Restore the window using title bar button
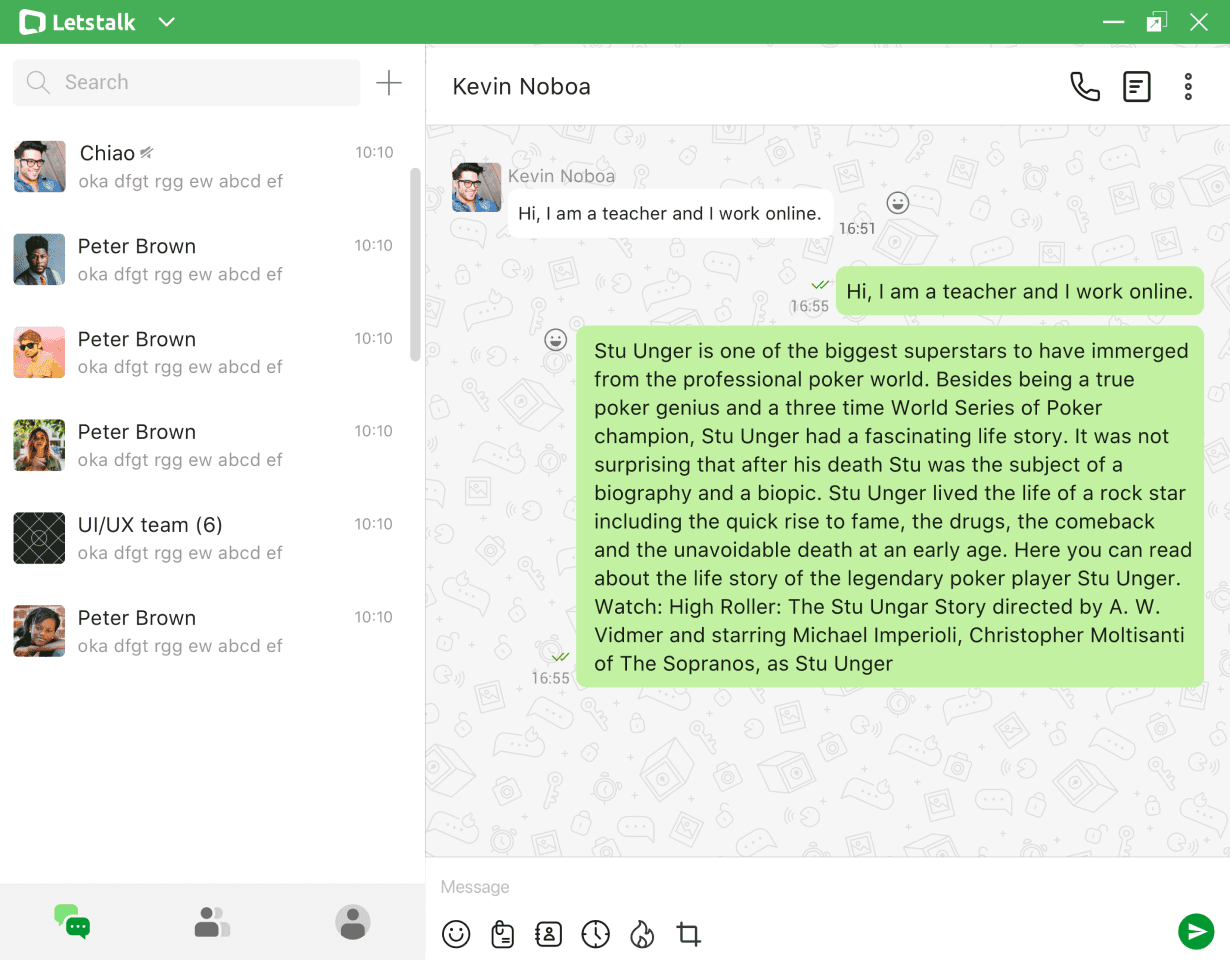 coord(1156,22)
